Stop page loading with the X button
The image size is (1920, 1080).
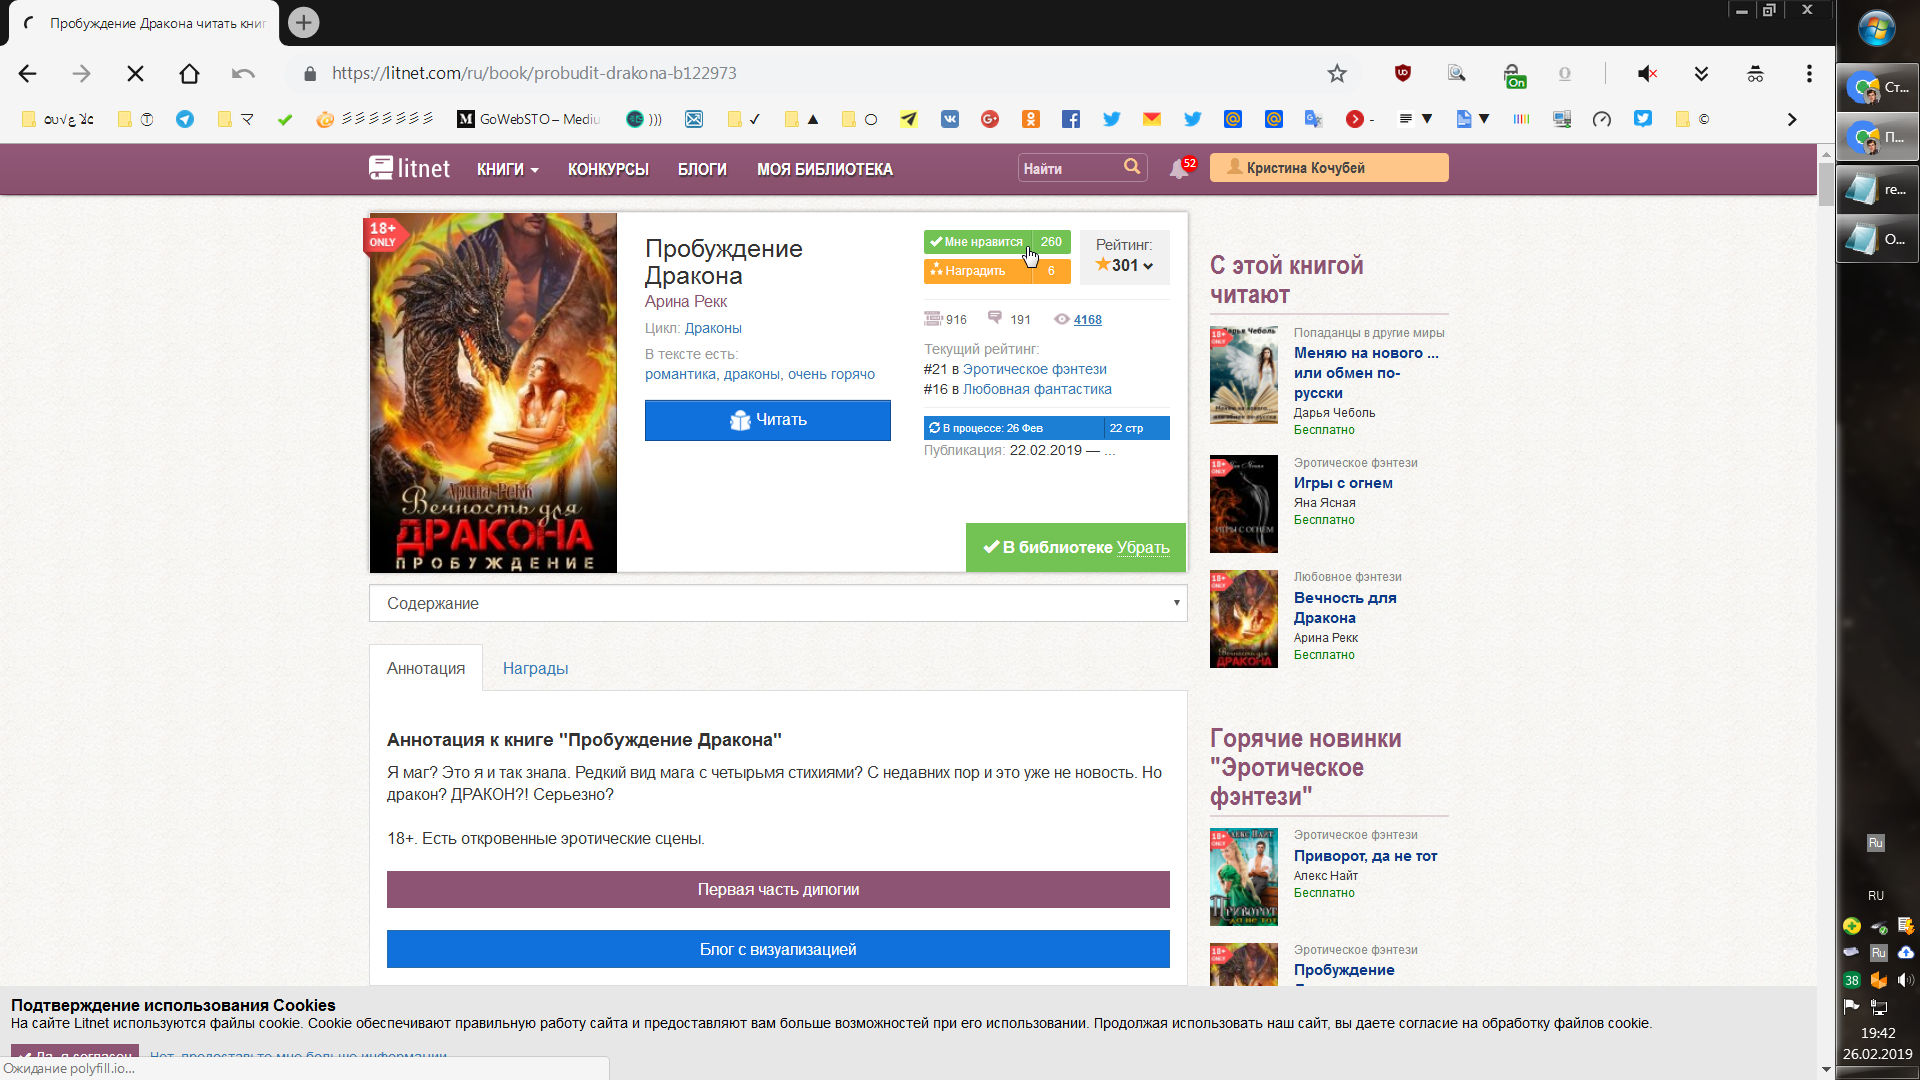coord(136,73)
